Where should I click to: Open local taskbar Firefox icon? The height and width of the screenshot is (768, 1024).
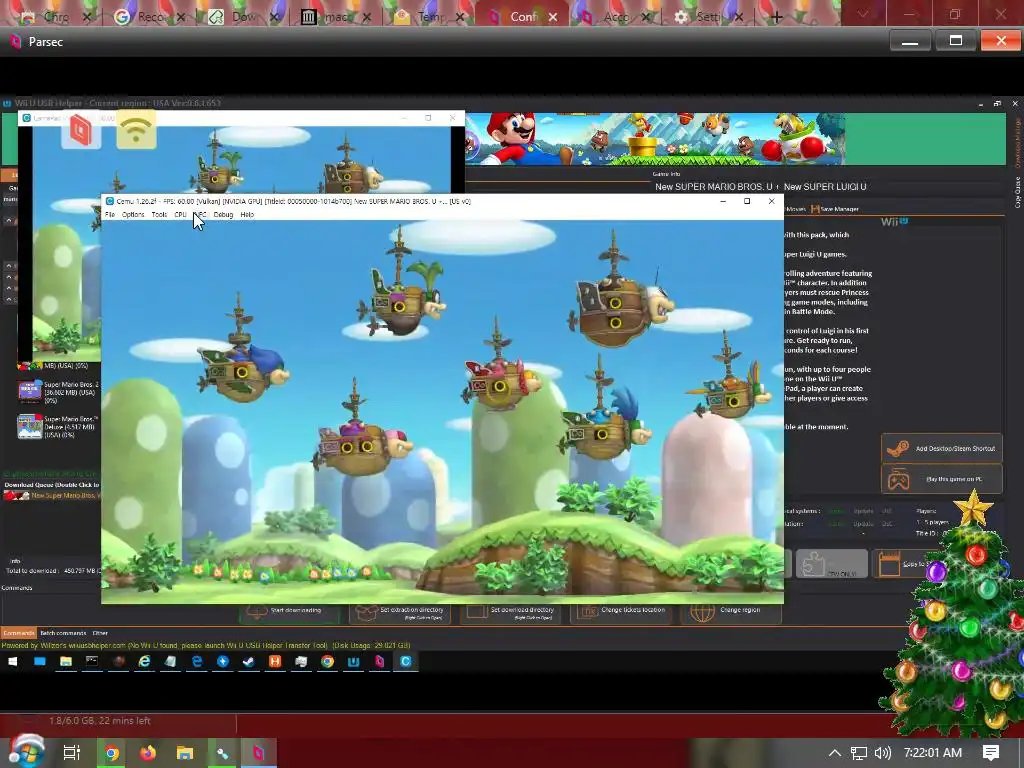click(x=148, y=753)
